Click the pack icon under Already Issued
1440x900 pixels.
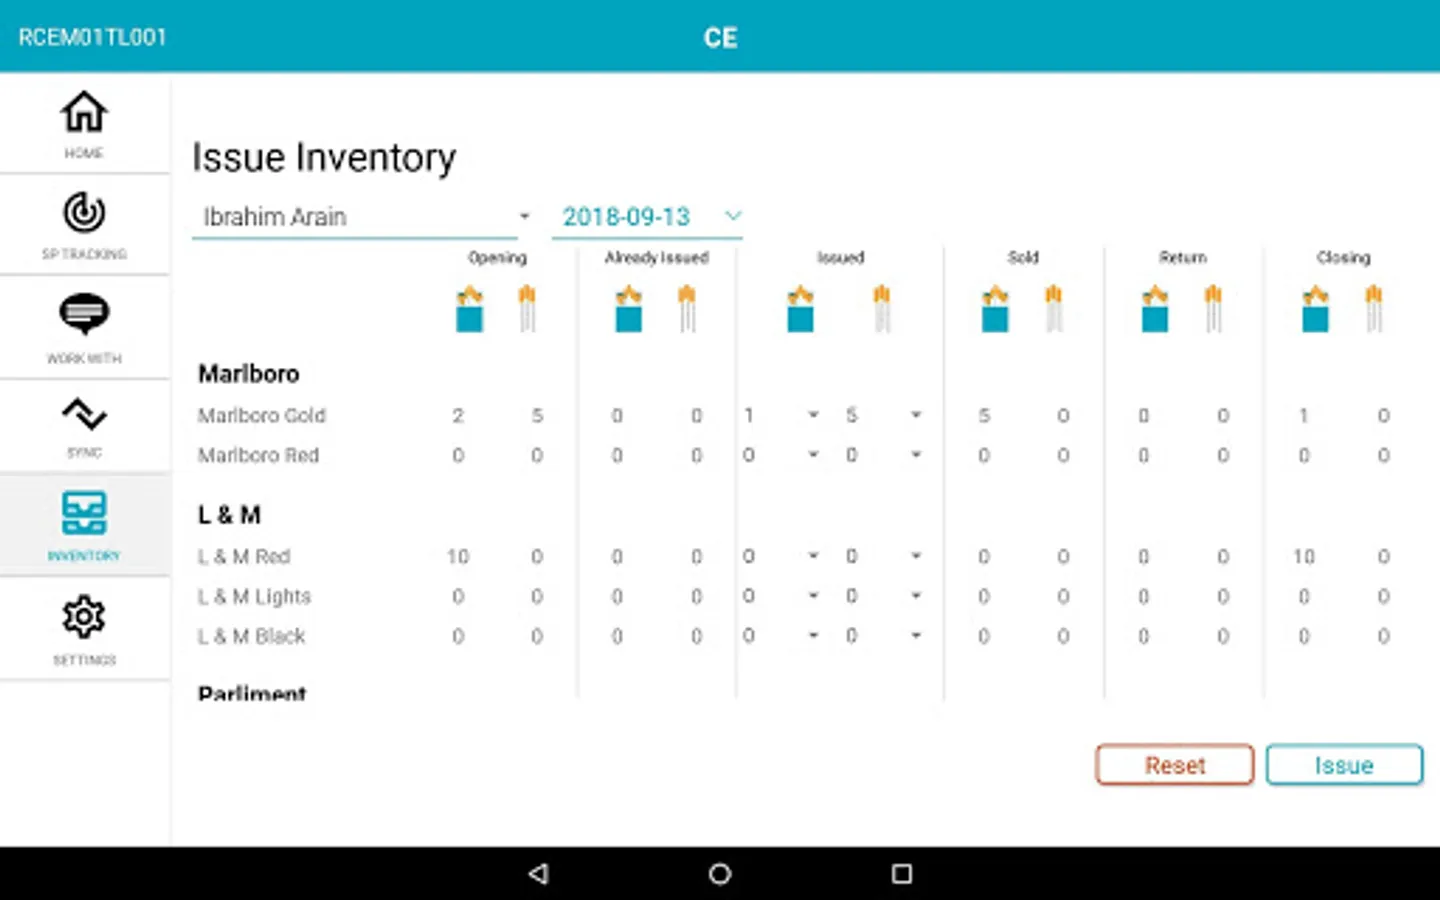pyautogui.click(x=628, y=309)
